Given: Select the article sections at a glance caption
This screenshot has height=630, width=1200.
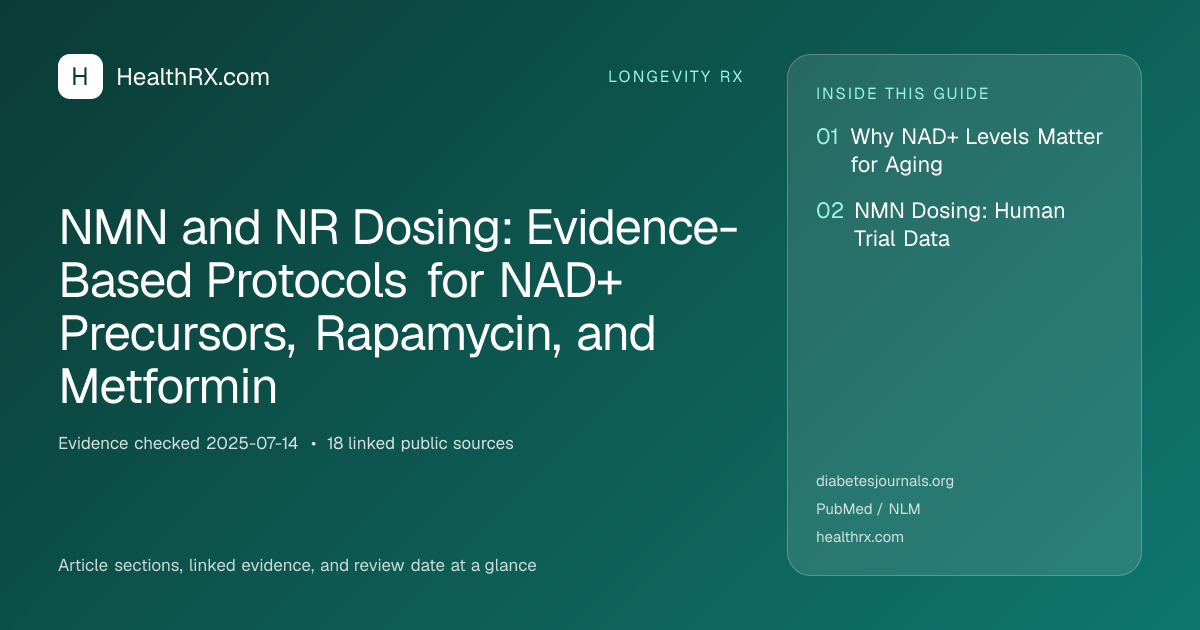Looking at the screenshot, I should click(x=297, y=565).
